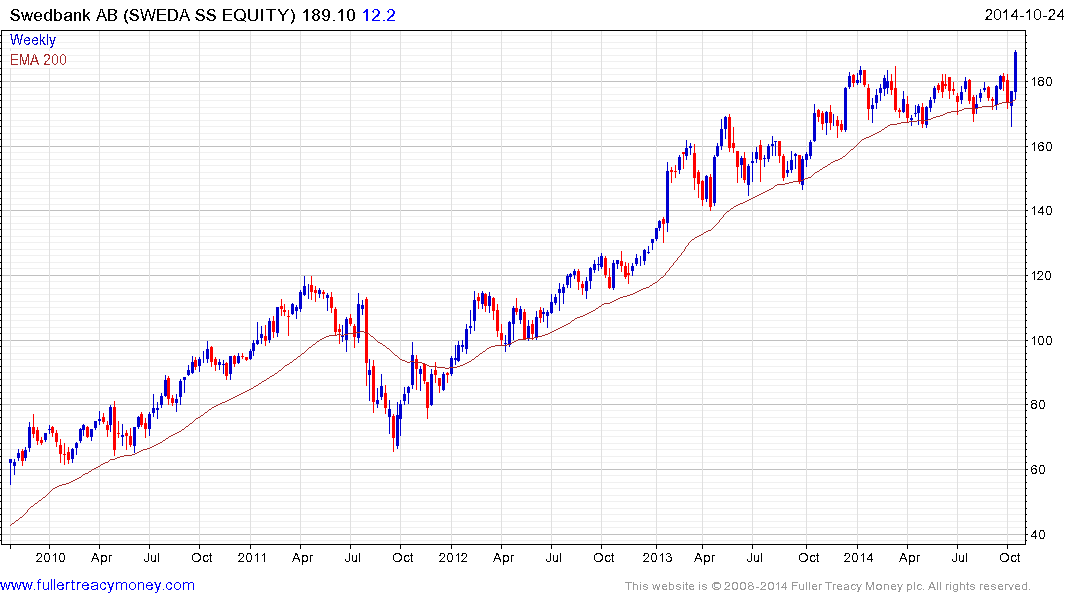Click the 60 price axis label

tap(1038, 470)
